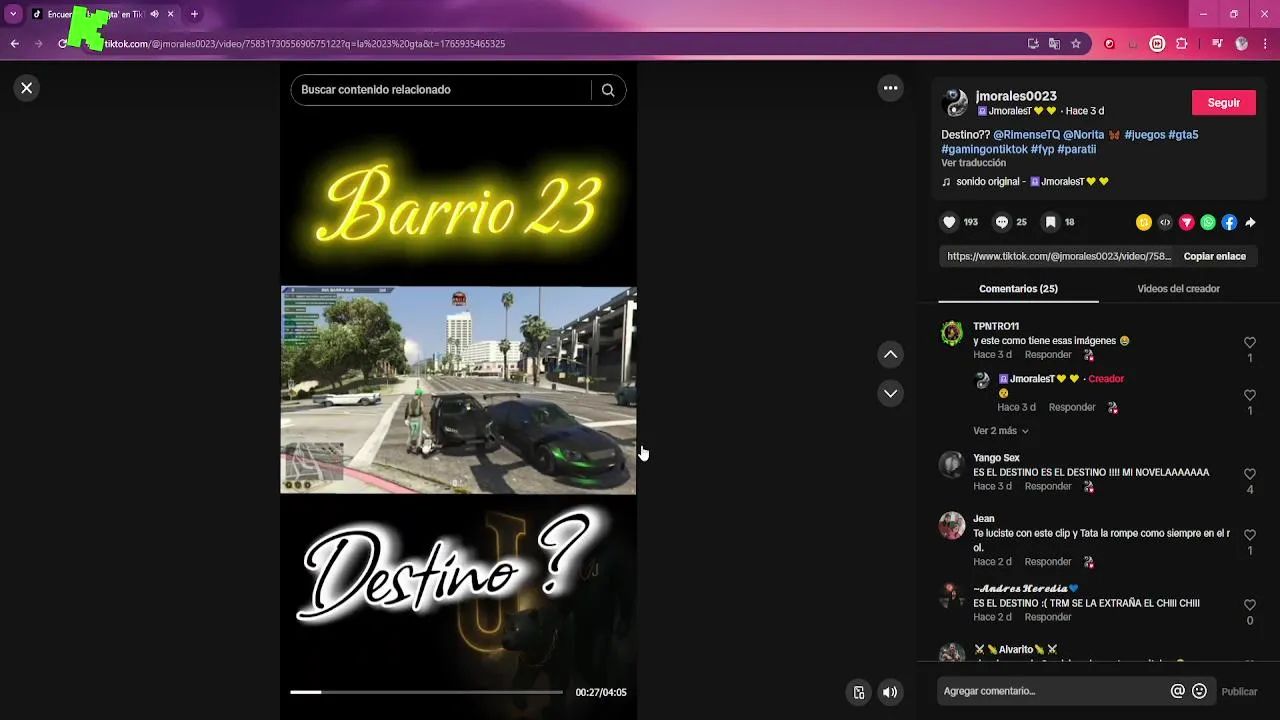Reply to Andres Heredia's comment
This screenshot has height=720, width=1280.
coord(1048,617)
